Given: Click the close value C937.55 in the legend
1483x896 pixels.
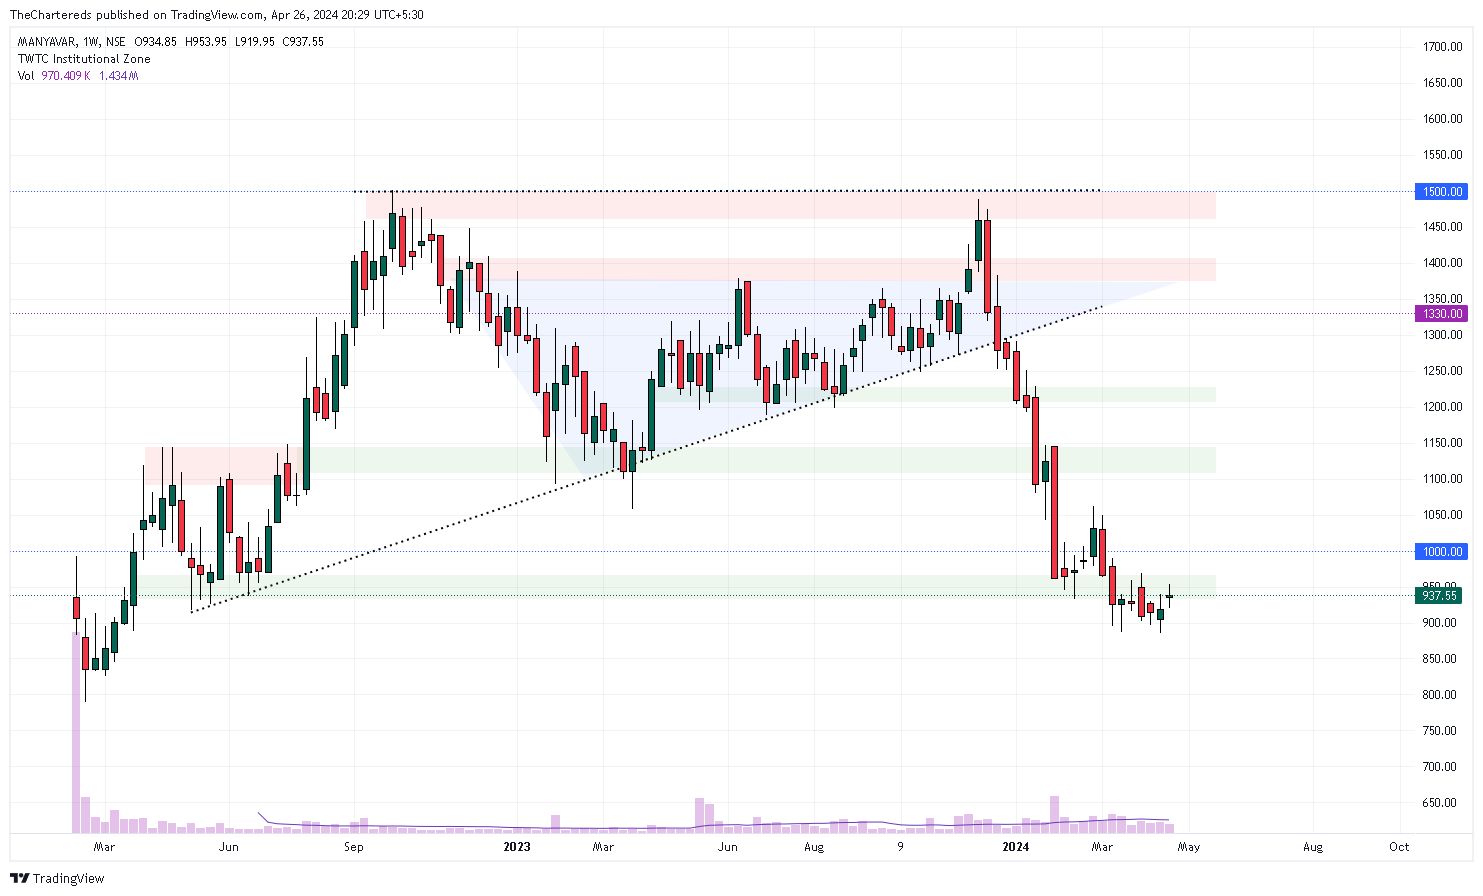Looking at the screenshot, I should point(303,42).
